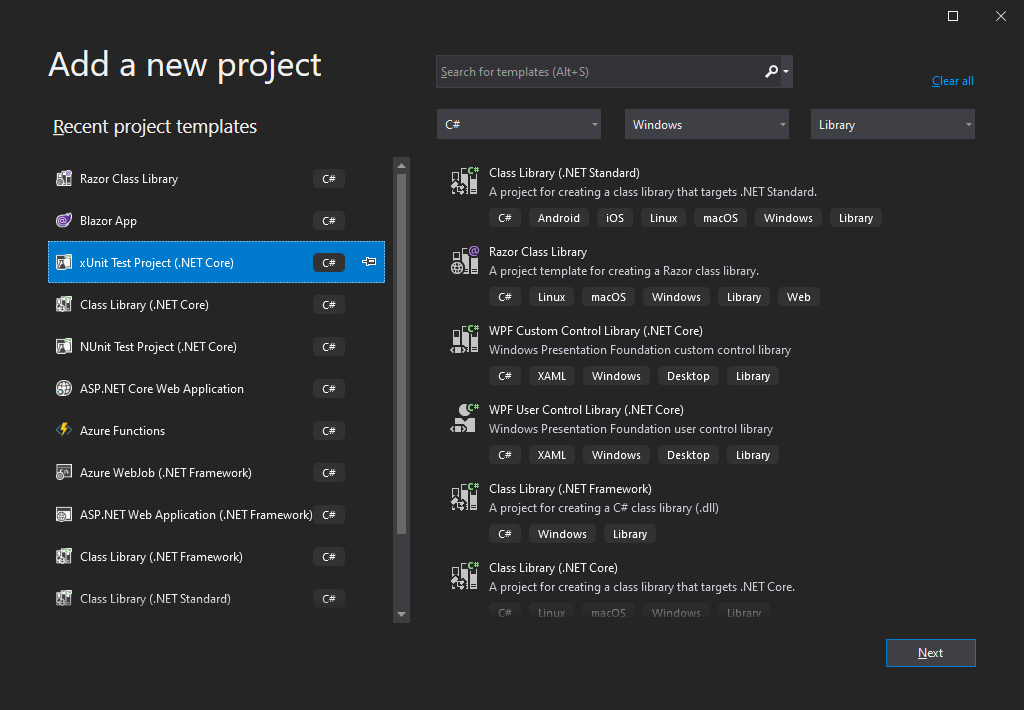Click the WPF User Control Library icon
The image size is (1024, 710).
click(464, 419)
